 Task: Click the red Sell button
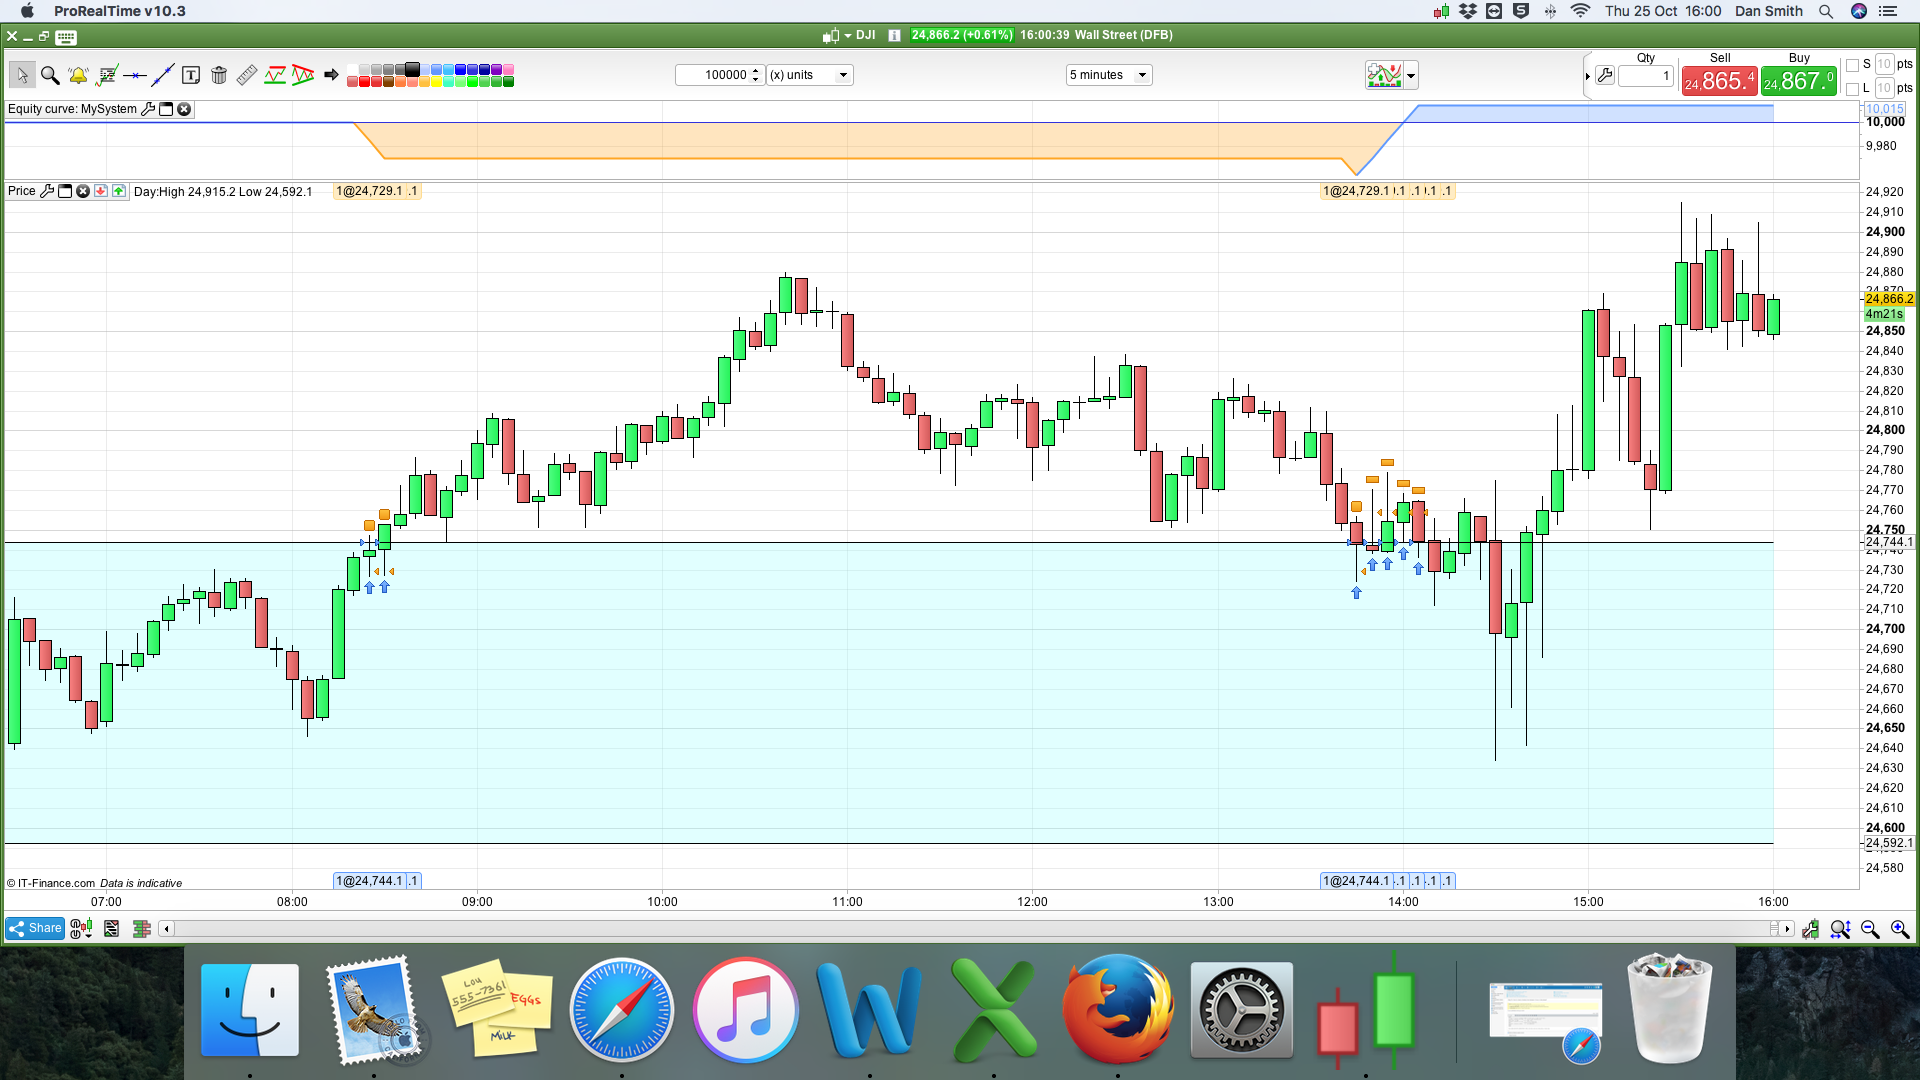coord(1718,81)
